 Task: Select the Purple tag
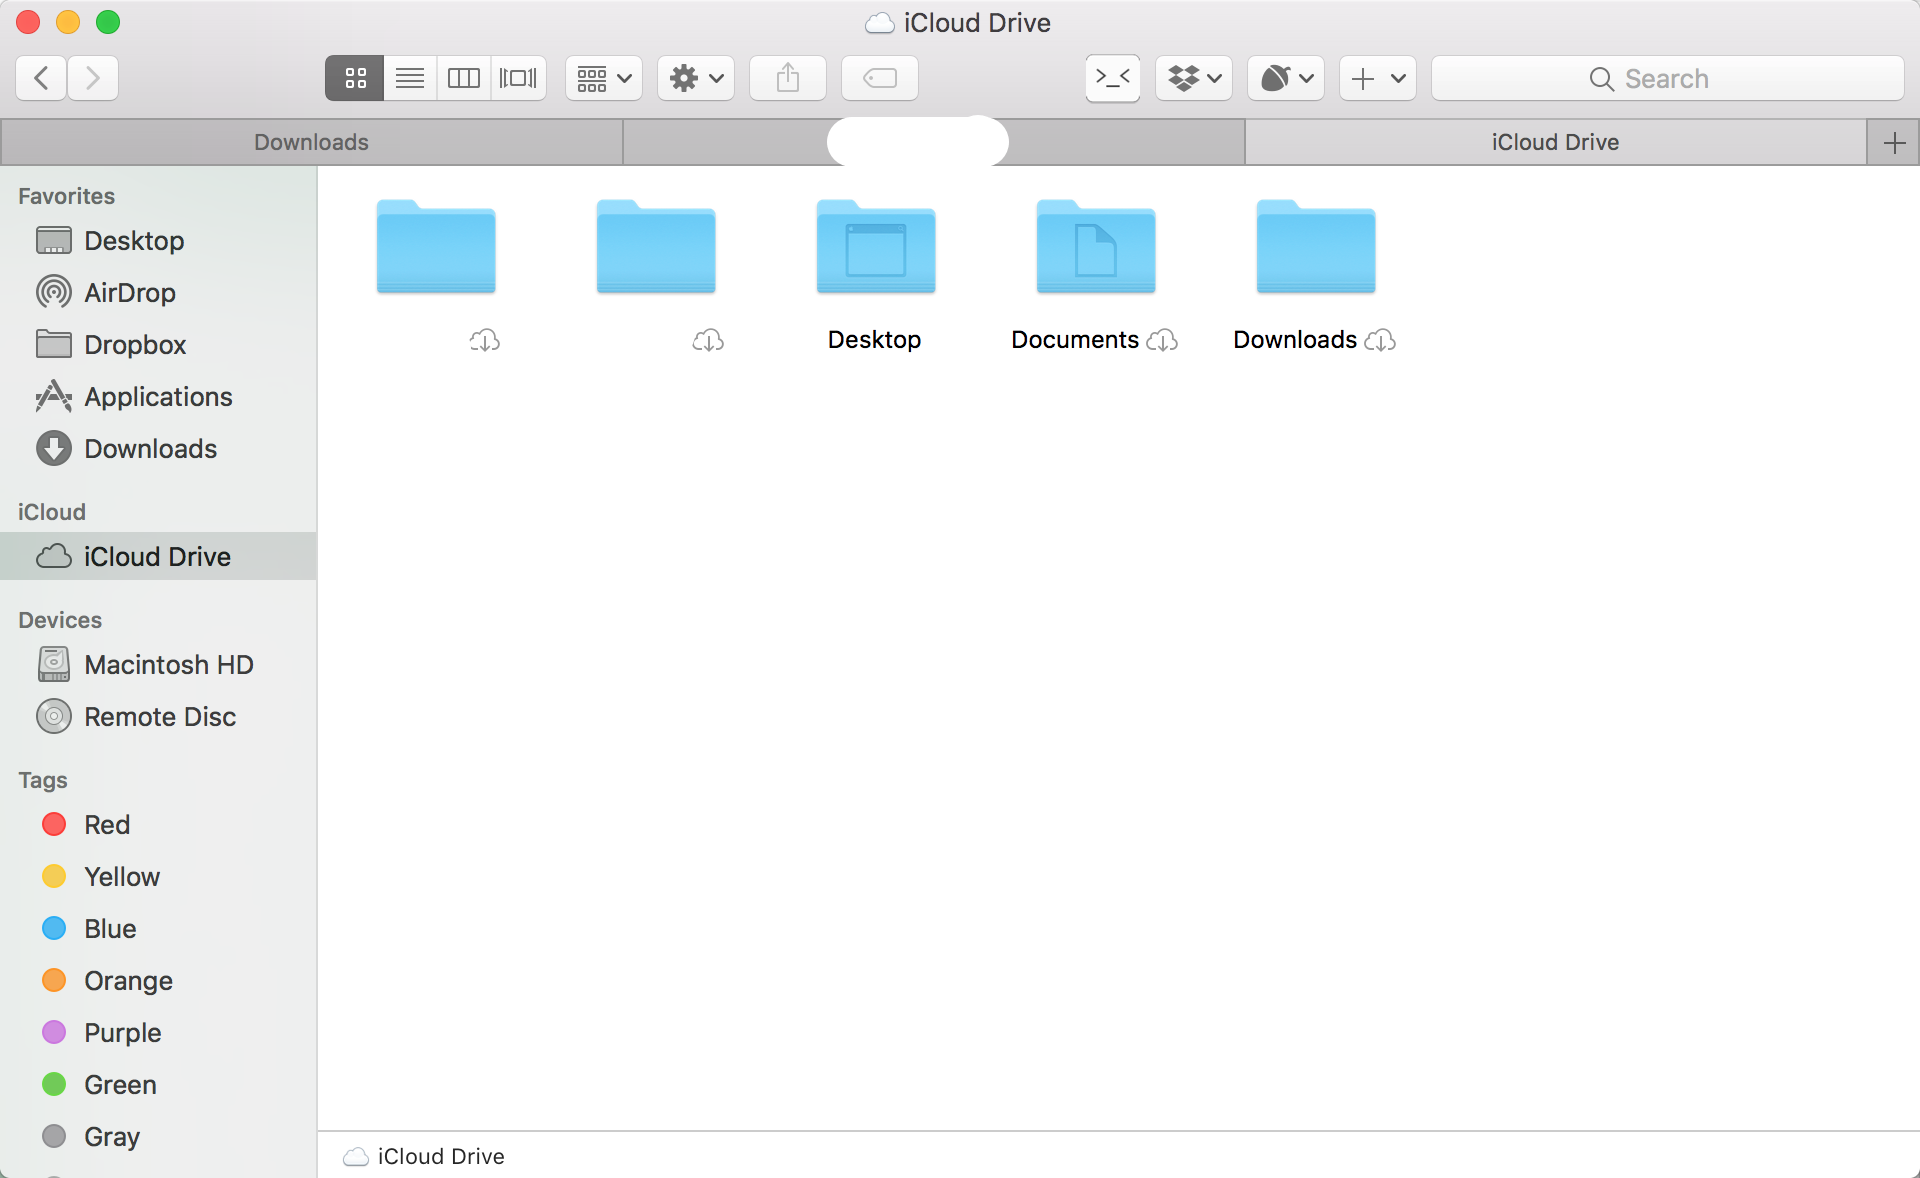click(x=158, y=1033)
